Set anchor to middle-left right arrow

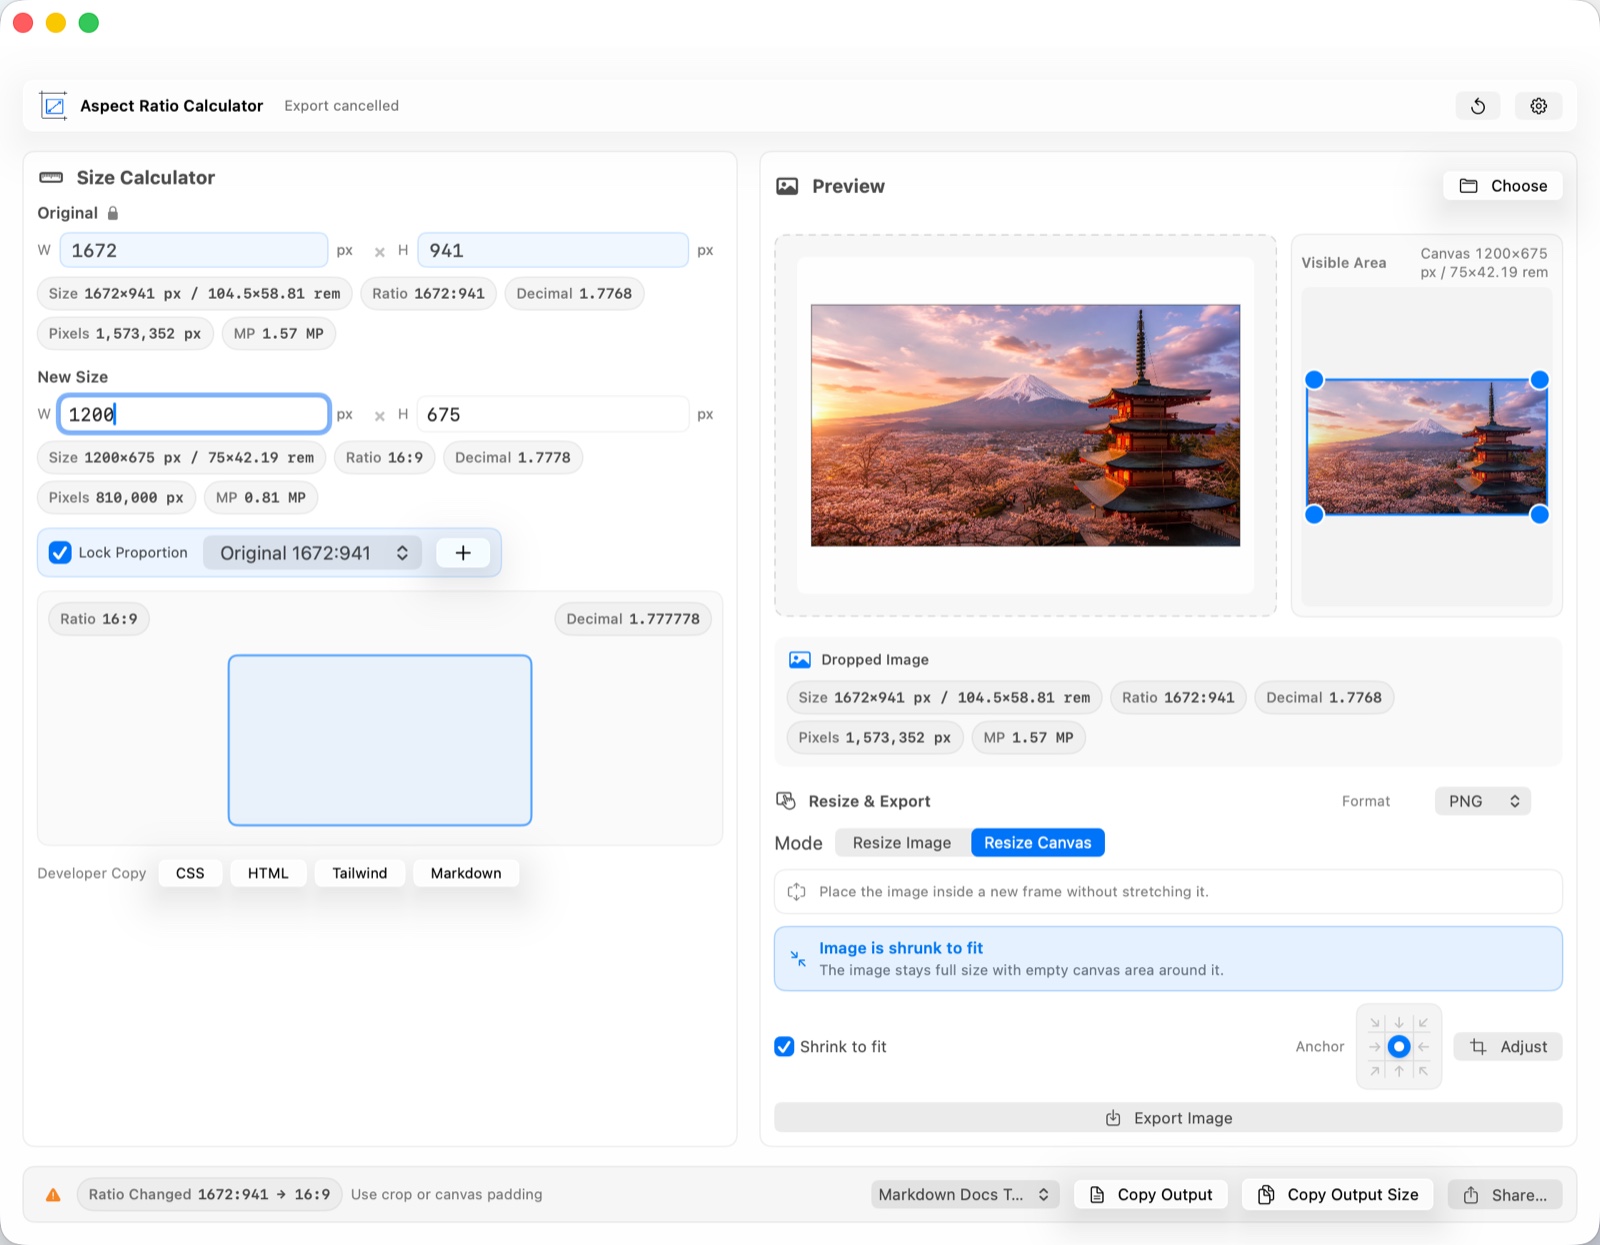tap(1375, 1047)
